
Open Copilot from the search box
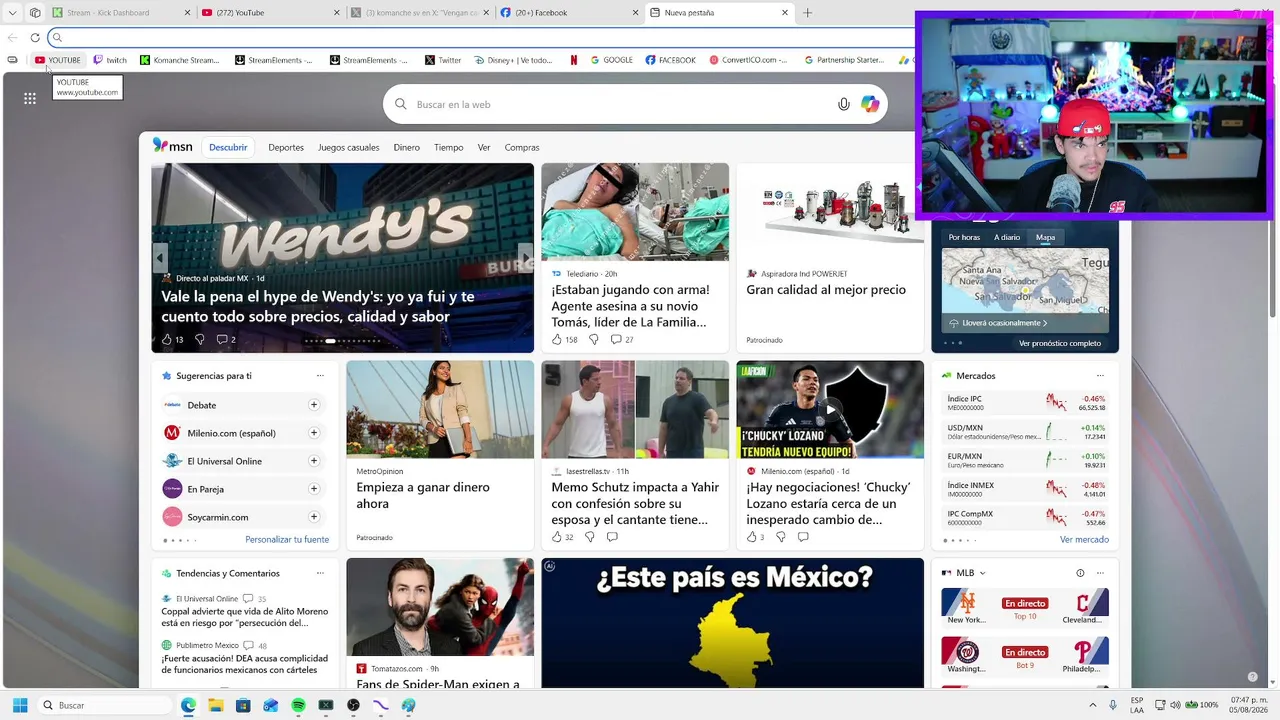[x=870, y=104]
